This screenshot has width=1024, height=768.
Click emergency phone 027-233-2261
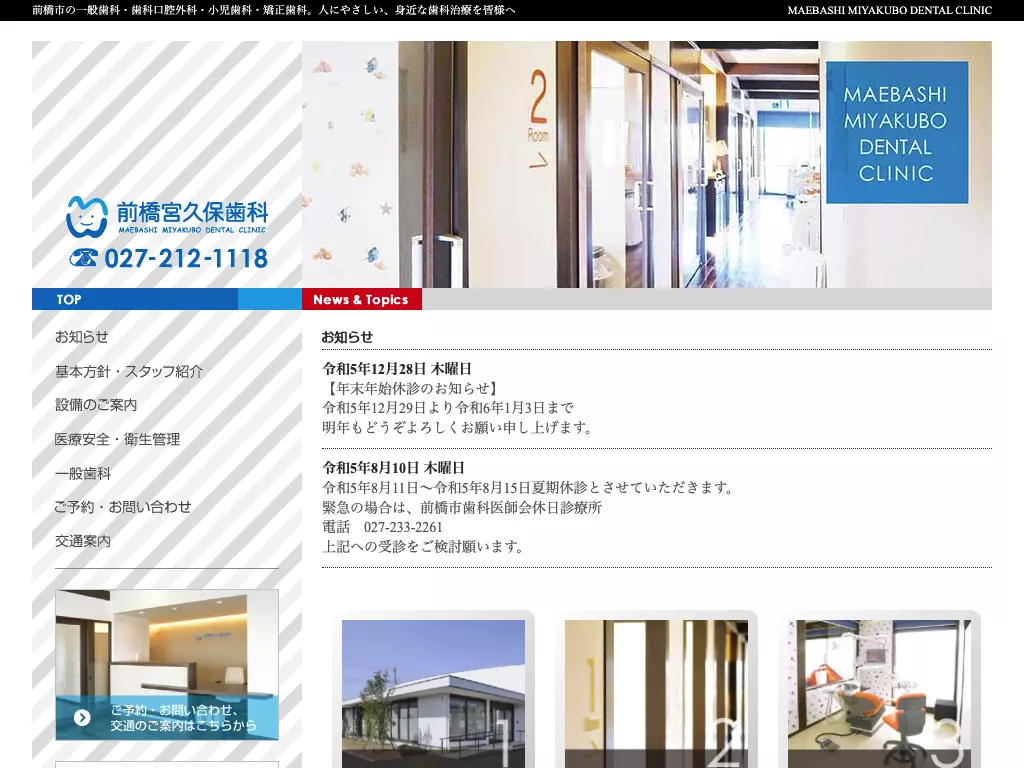(403, 527)
